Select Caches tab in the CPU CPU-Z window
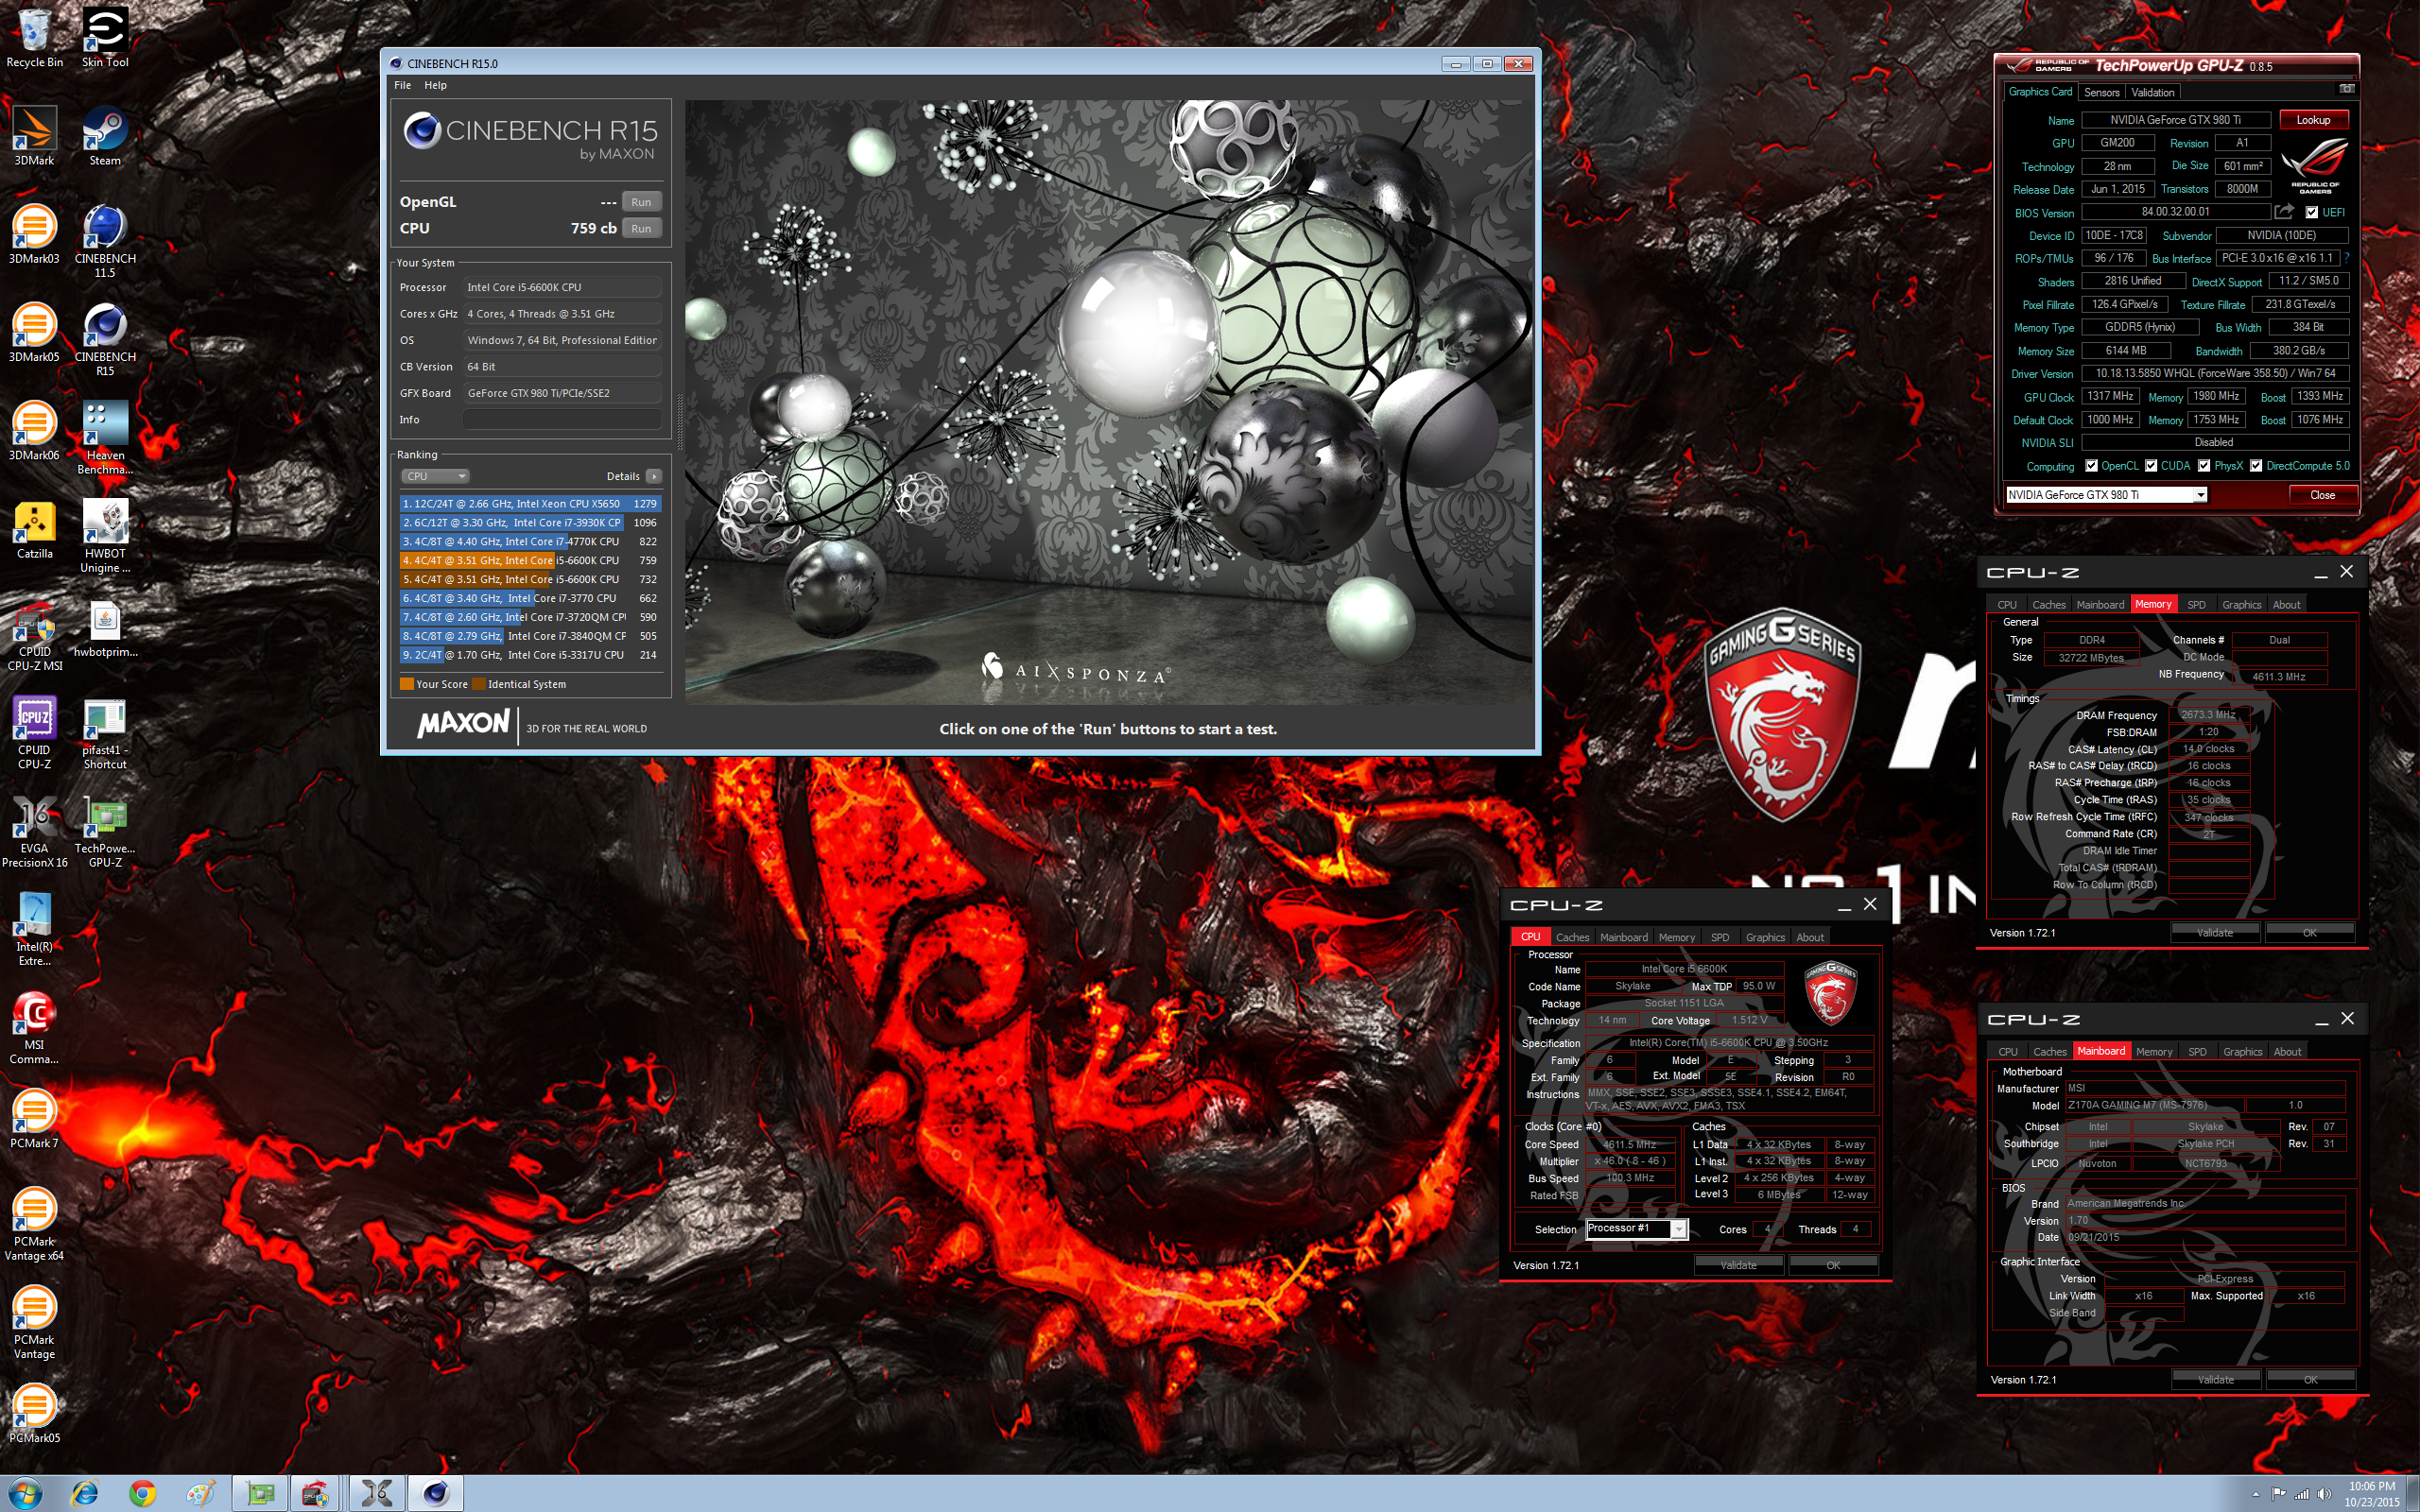Image resolution: width=2420 pixels, height=1512 pixels. [1572, 937]
